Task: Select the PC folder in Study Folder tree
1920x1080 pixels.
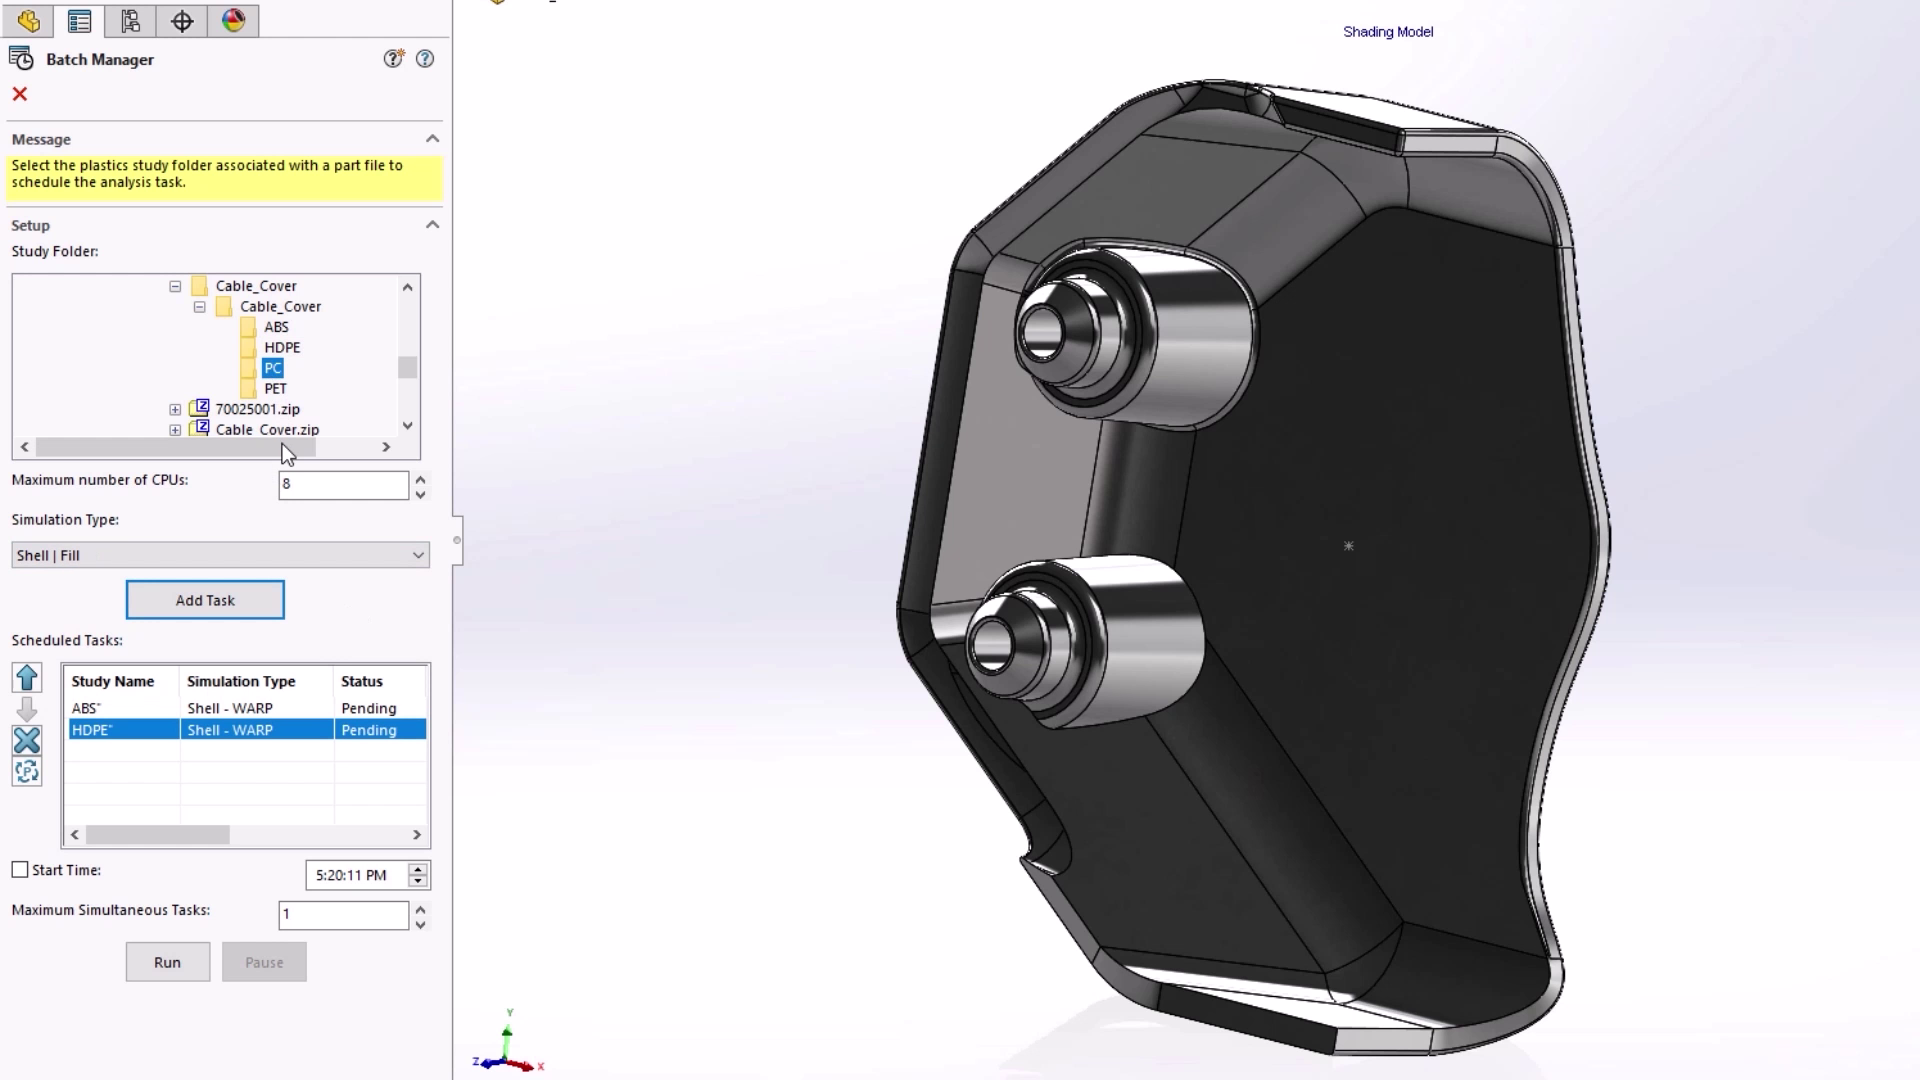Action: point(272,368)
